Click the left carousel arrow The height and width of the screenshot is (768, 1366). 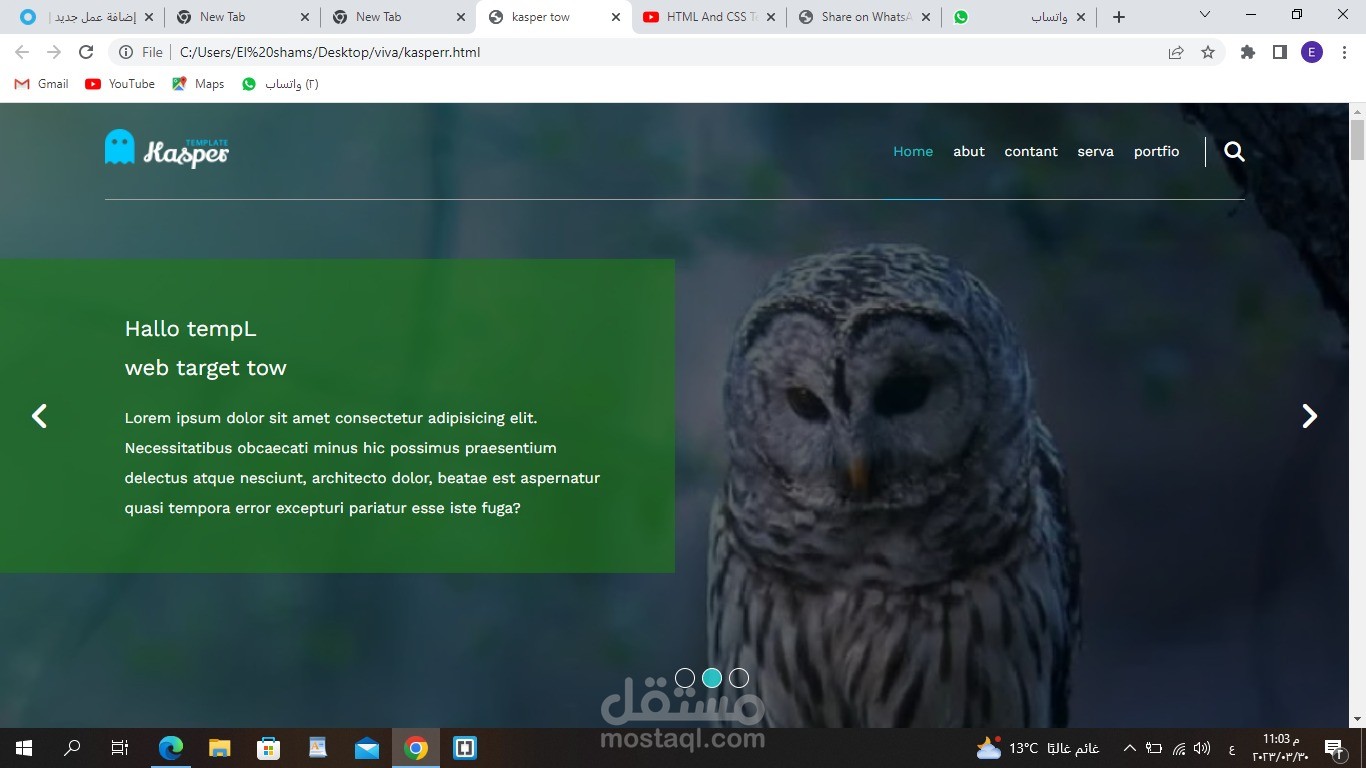click(40, 416)
